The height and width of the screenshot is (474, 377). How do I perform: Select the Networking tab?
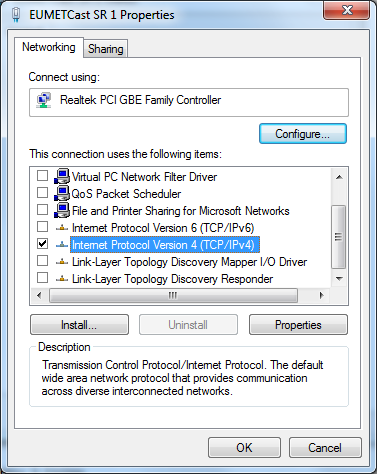tap(49, 47)
